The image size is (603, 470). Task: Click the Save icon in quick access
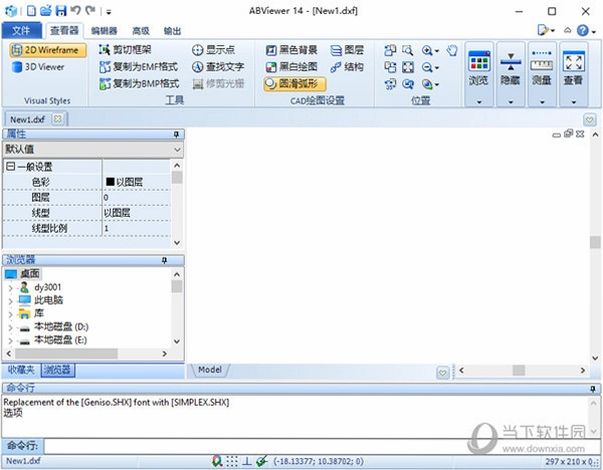pos(61,11)
